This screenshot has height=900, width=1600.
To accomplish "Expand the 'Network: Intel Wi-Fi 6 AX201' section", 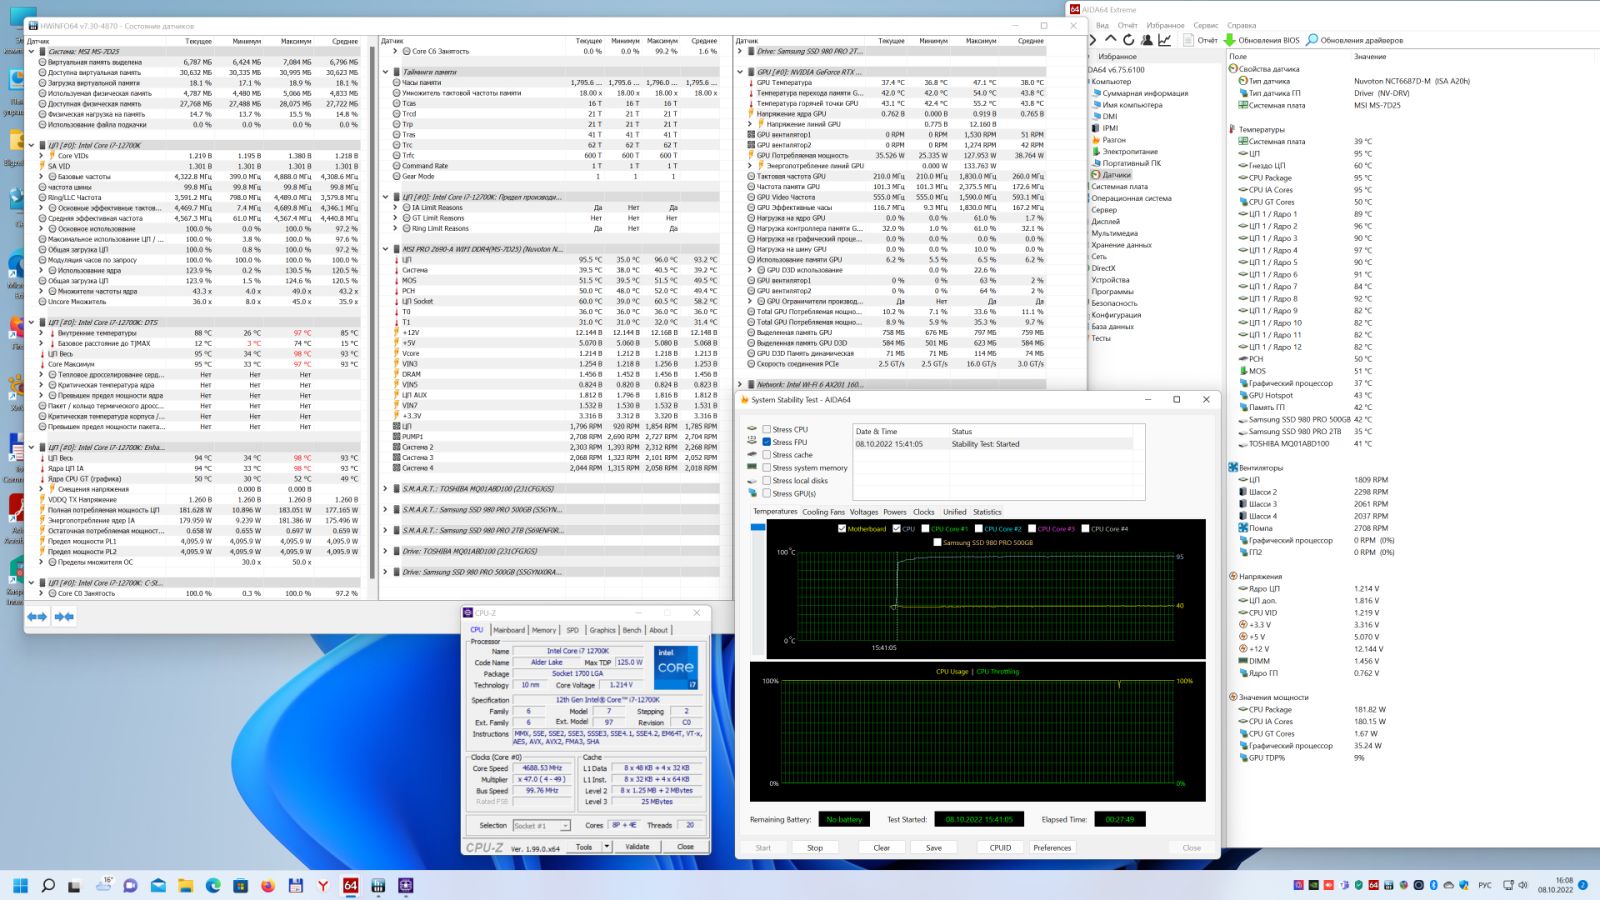I will point(740,384).
